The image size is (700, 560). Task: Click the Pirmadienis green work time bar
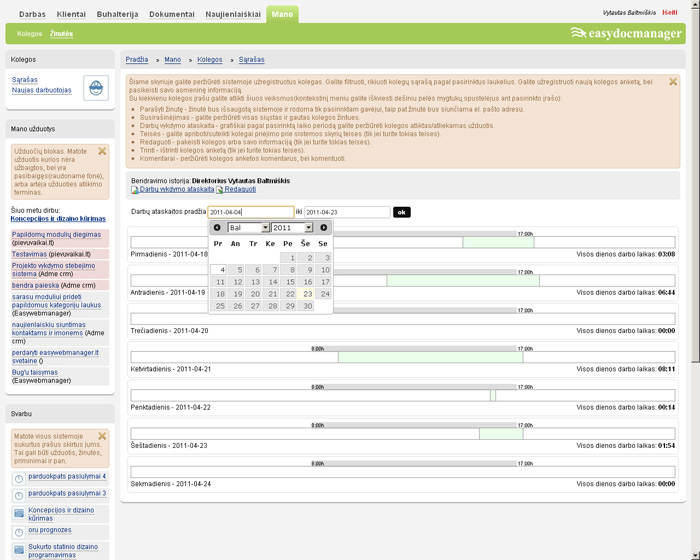pos(498,242)
